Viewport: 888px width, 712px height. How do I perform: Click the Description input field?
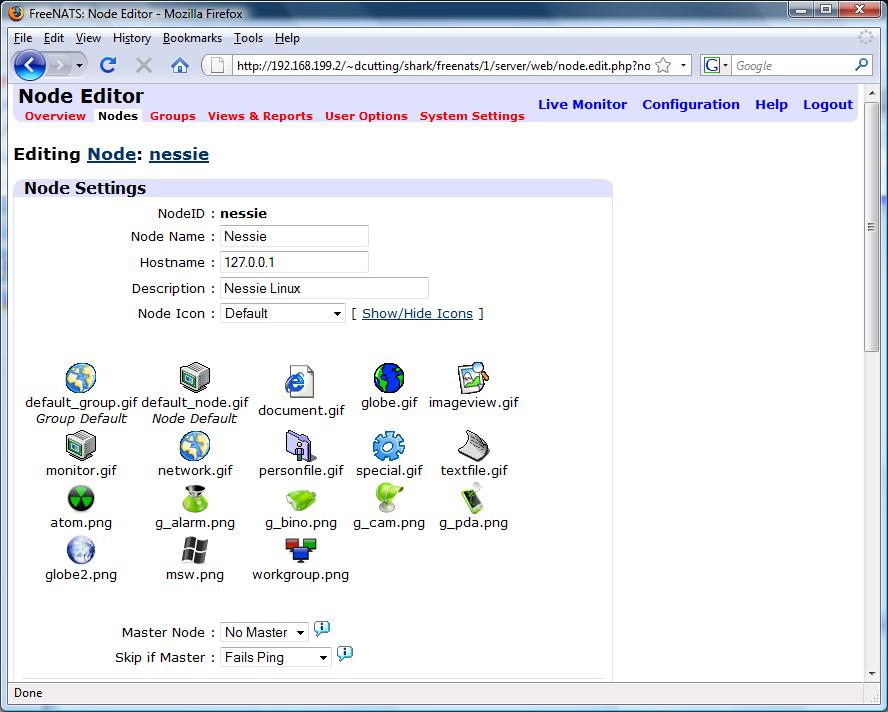324,288
